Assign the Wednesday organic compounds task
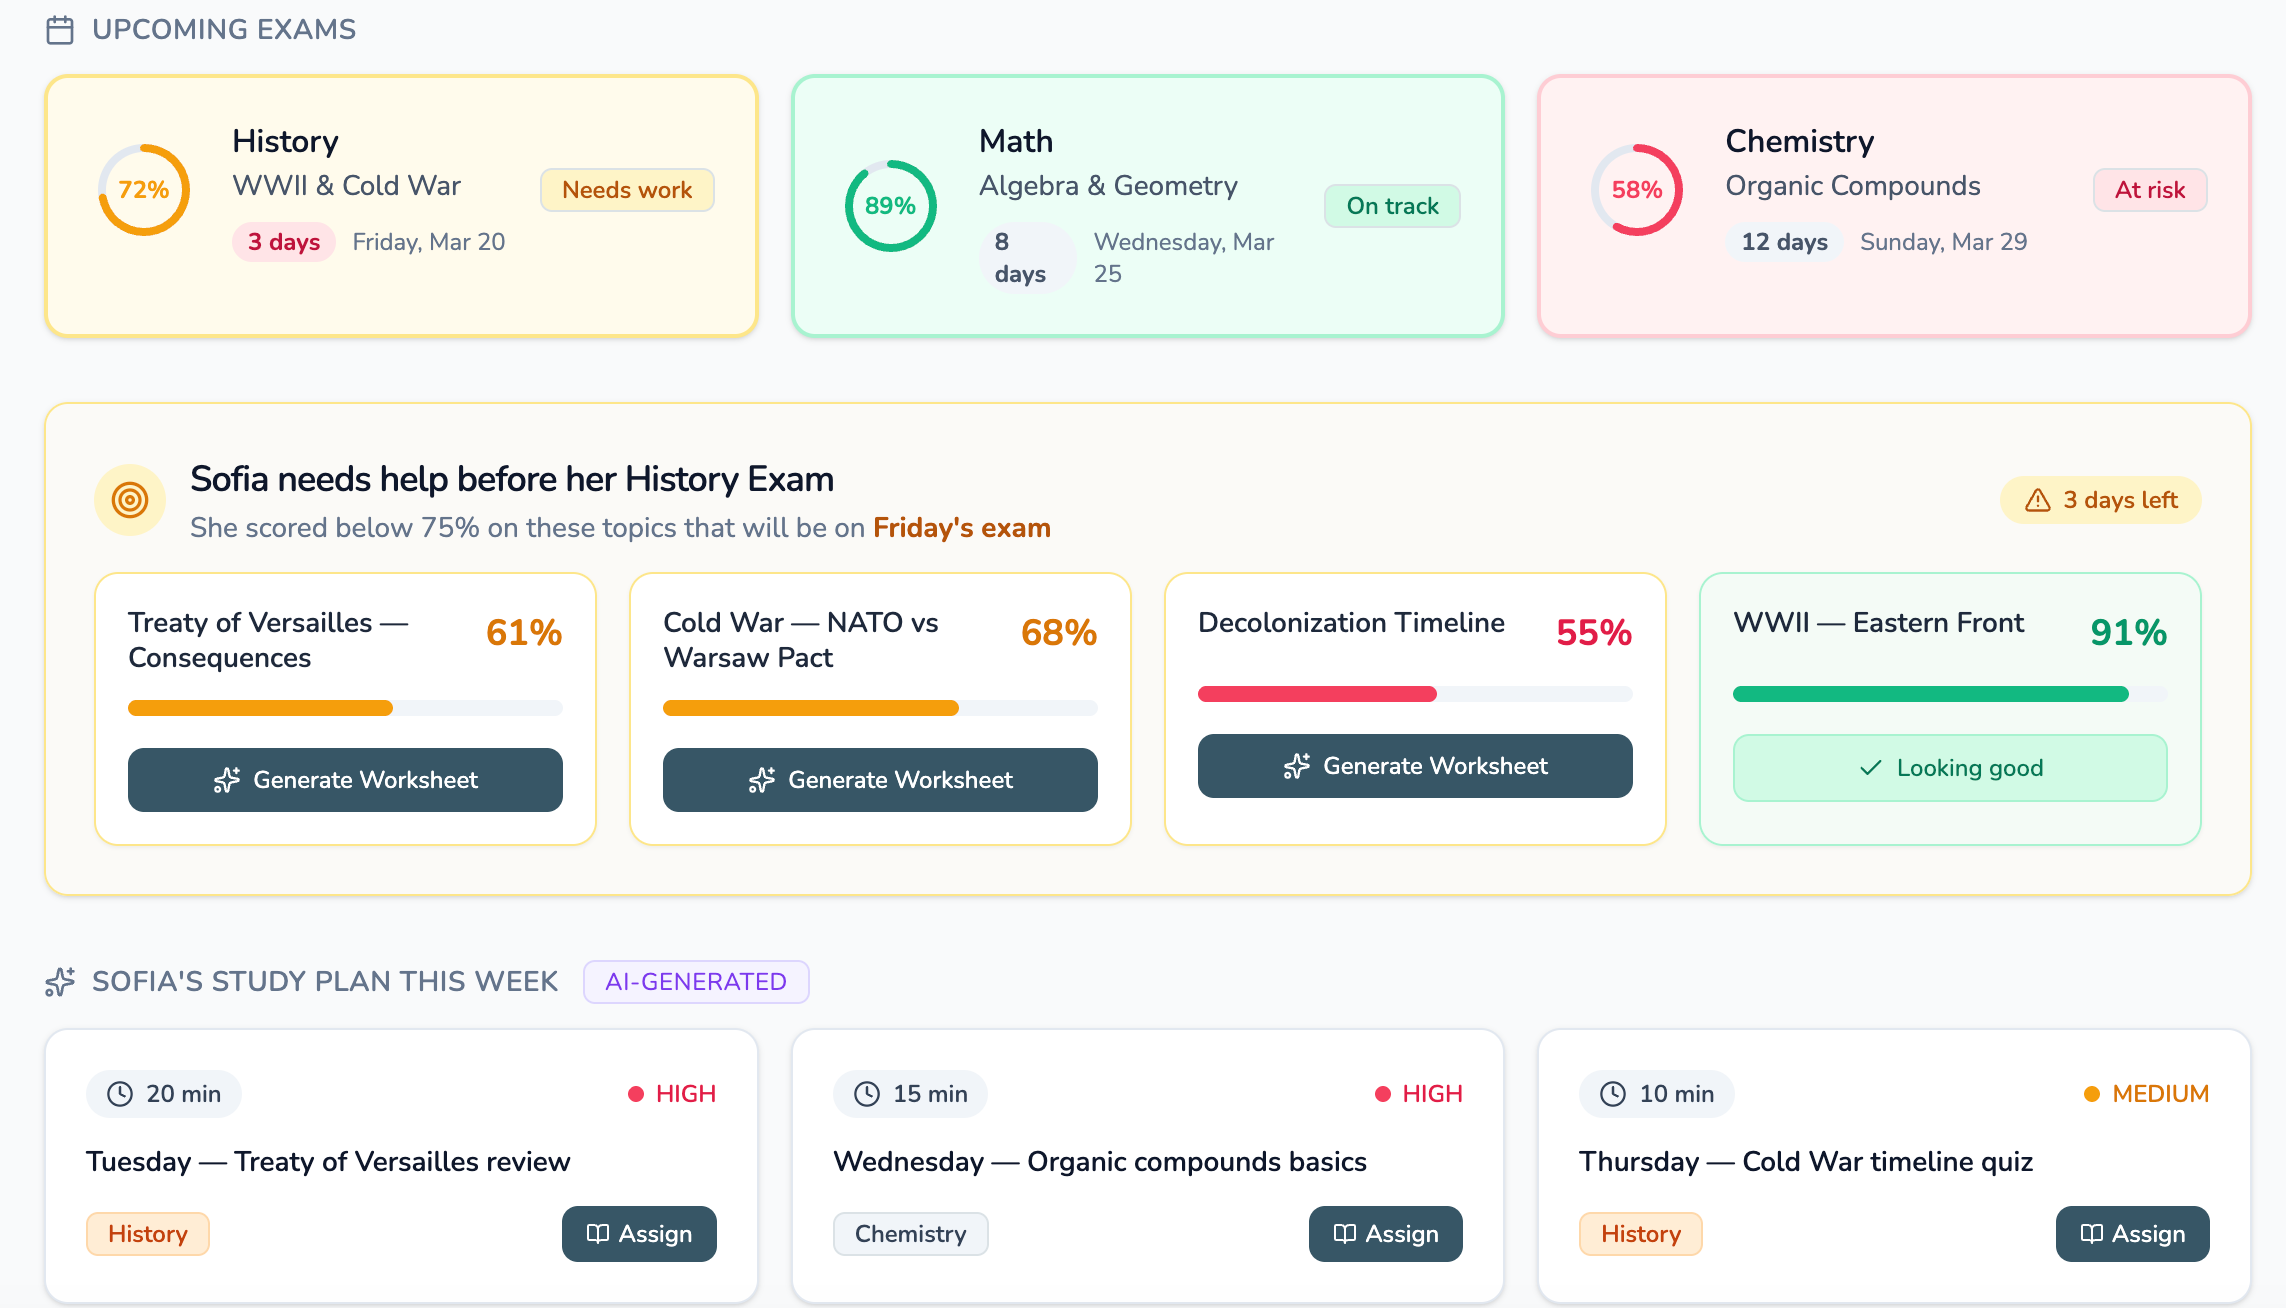The image size is (2286, 1308). tap(1386, 1234)
